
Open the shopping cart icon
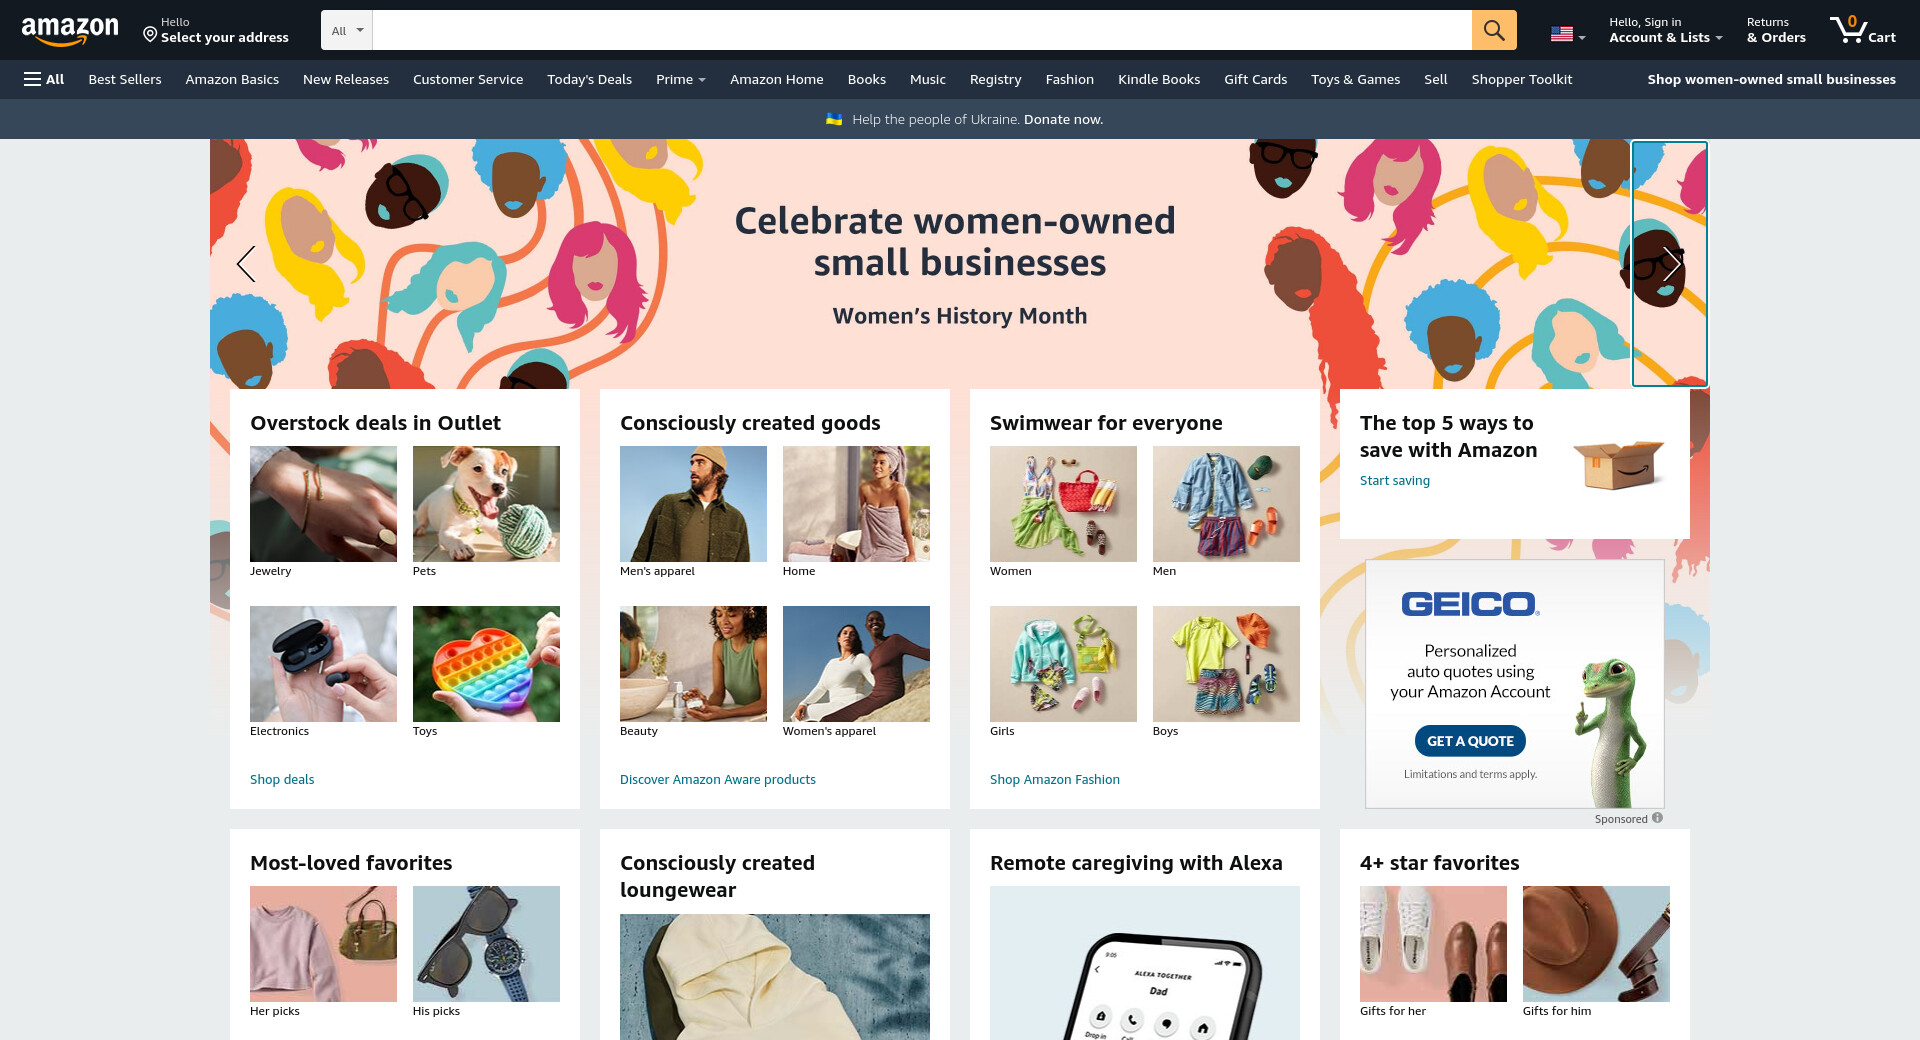pos(1862,30)
